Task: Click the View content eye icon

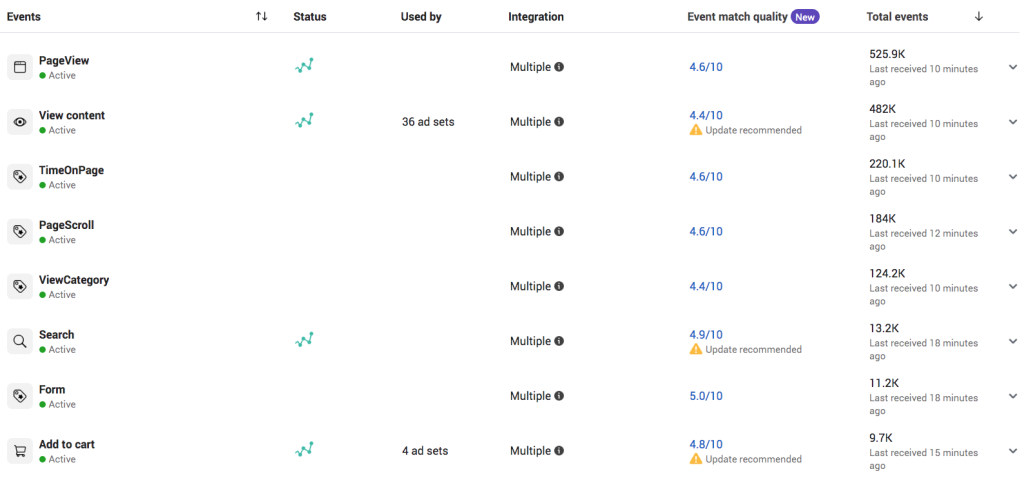Action: click(x=20, y=122)
